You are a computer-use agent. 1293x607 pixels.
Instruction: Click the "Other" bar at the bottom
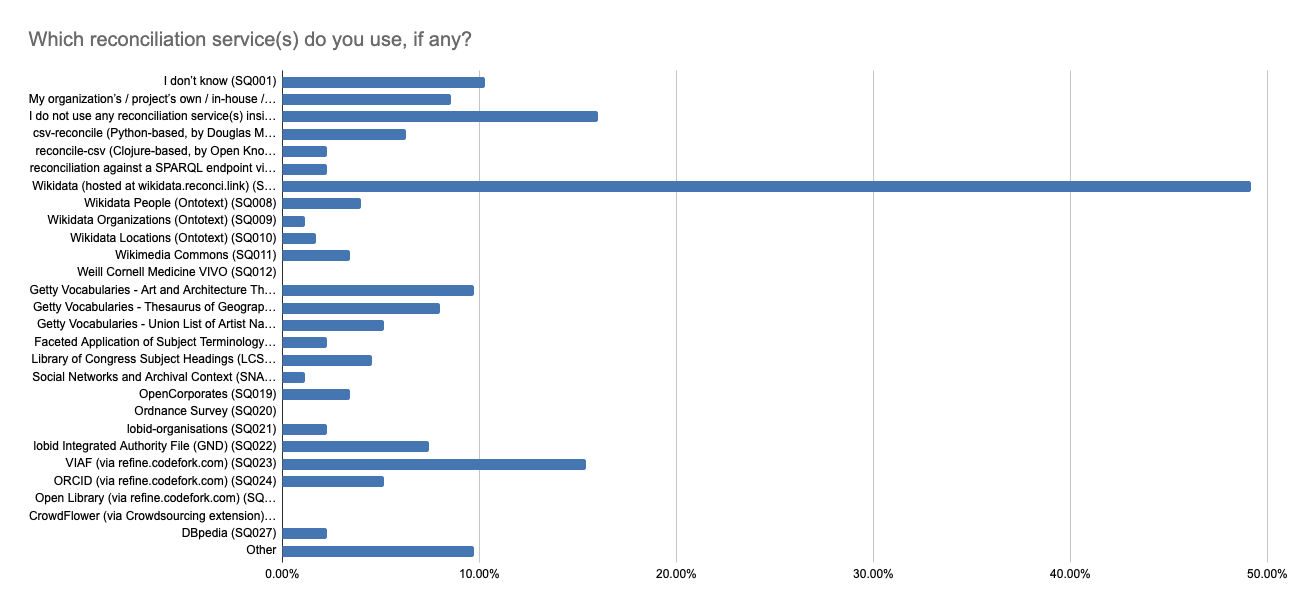pos(378,551)
